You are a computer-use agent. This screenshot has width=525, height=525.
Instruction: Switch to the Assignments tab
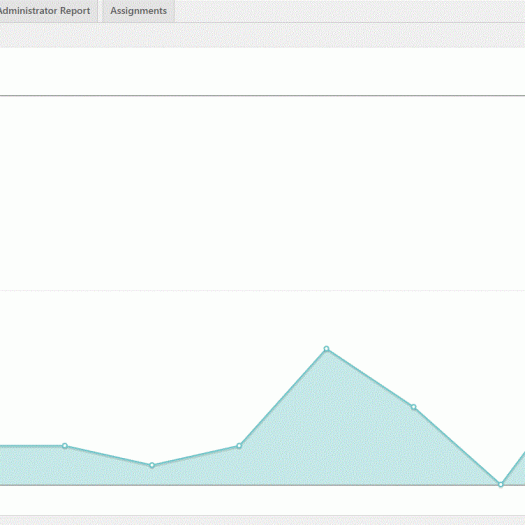tap(139, 11)
